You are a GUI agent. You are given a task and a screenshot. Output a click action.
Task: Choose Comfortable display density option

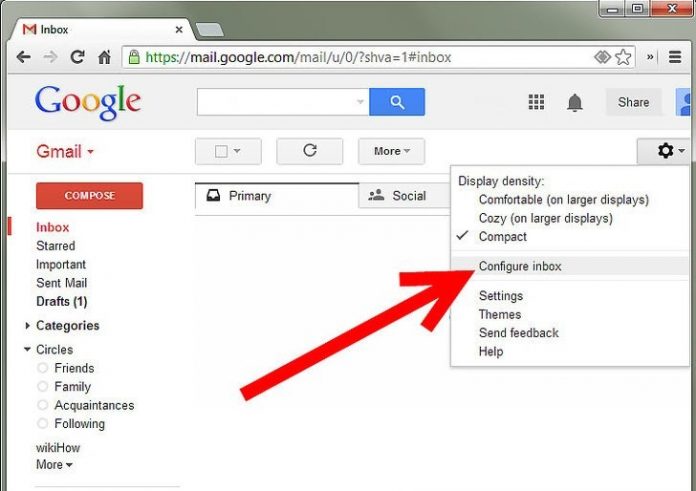(564, 200)
